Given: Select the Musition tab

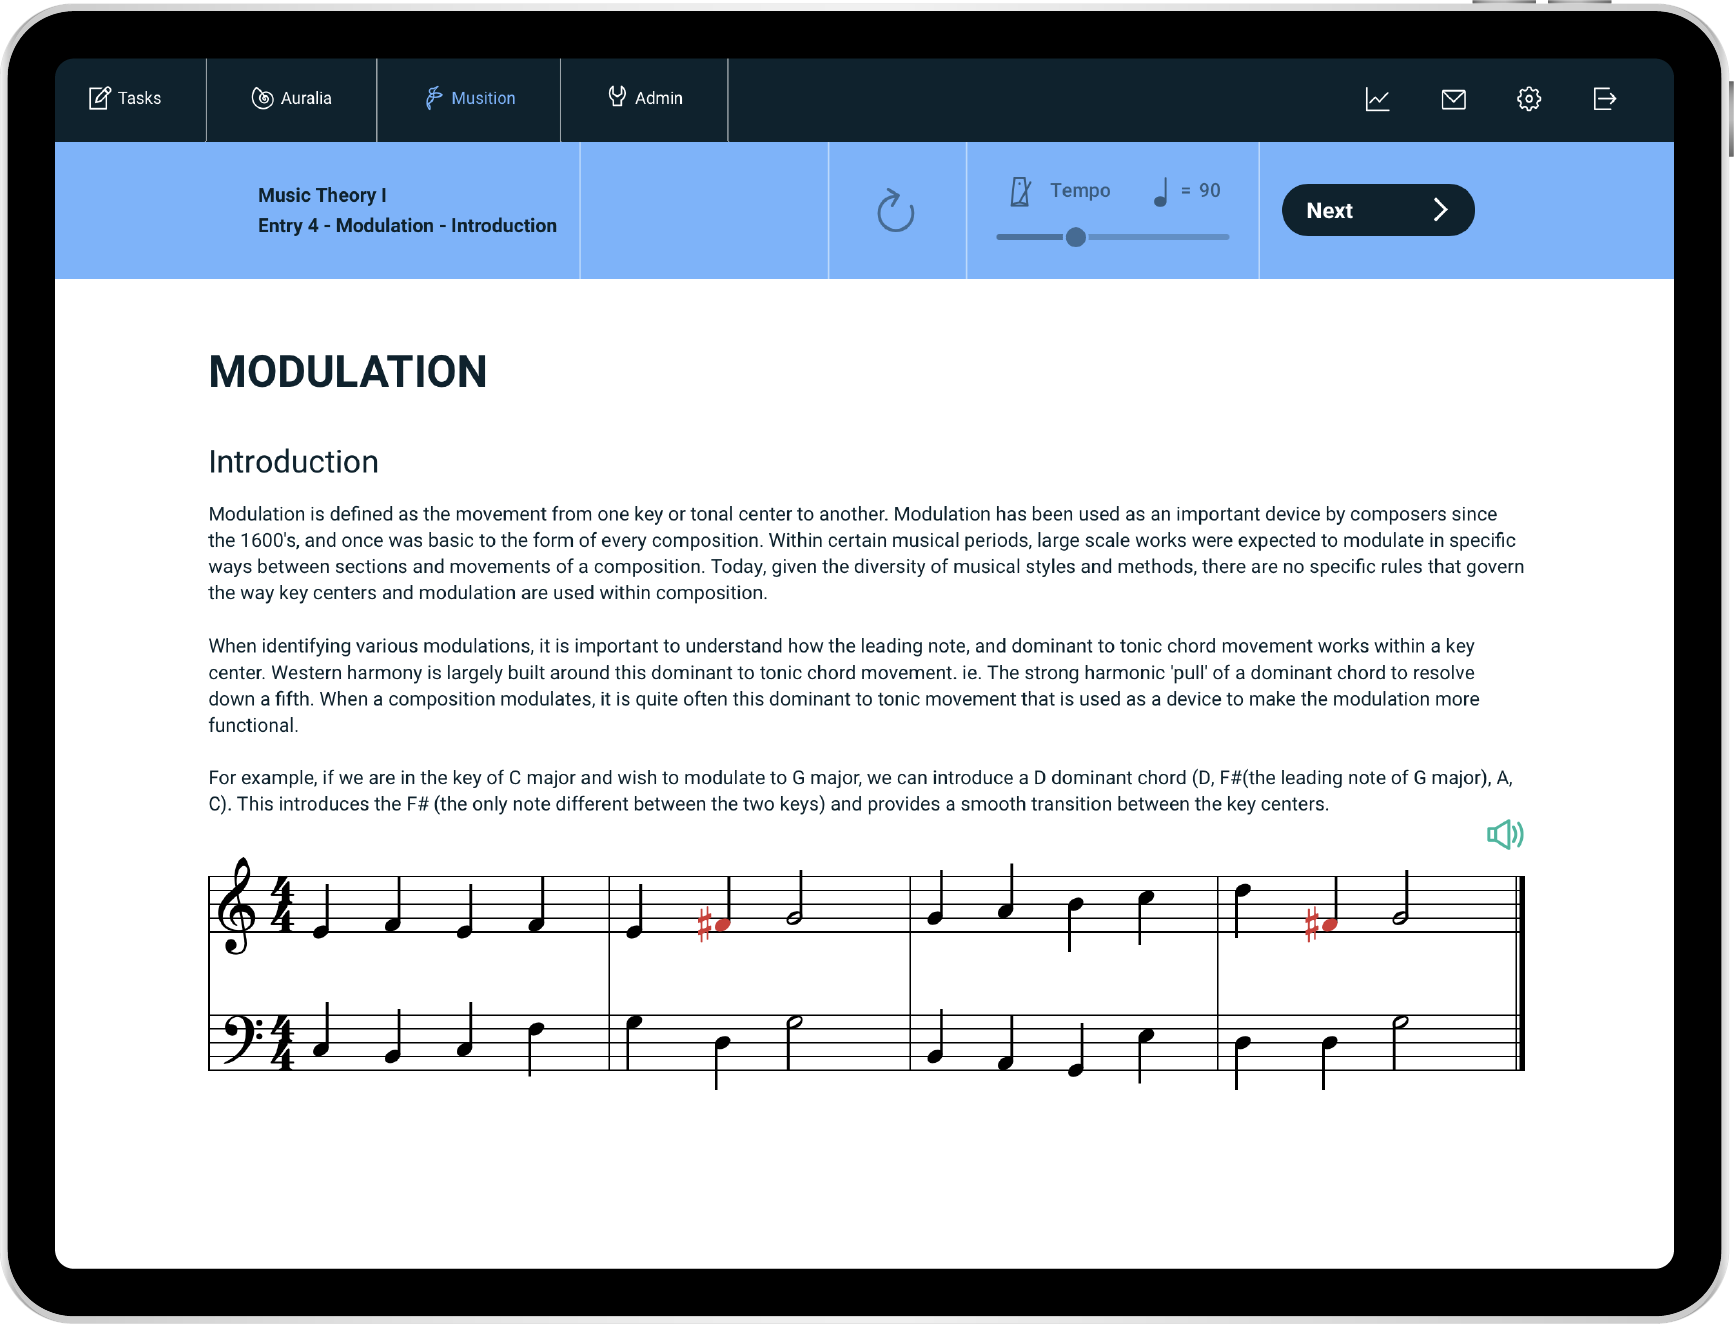Looking at the screenshot, I should coord(470,98).
